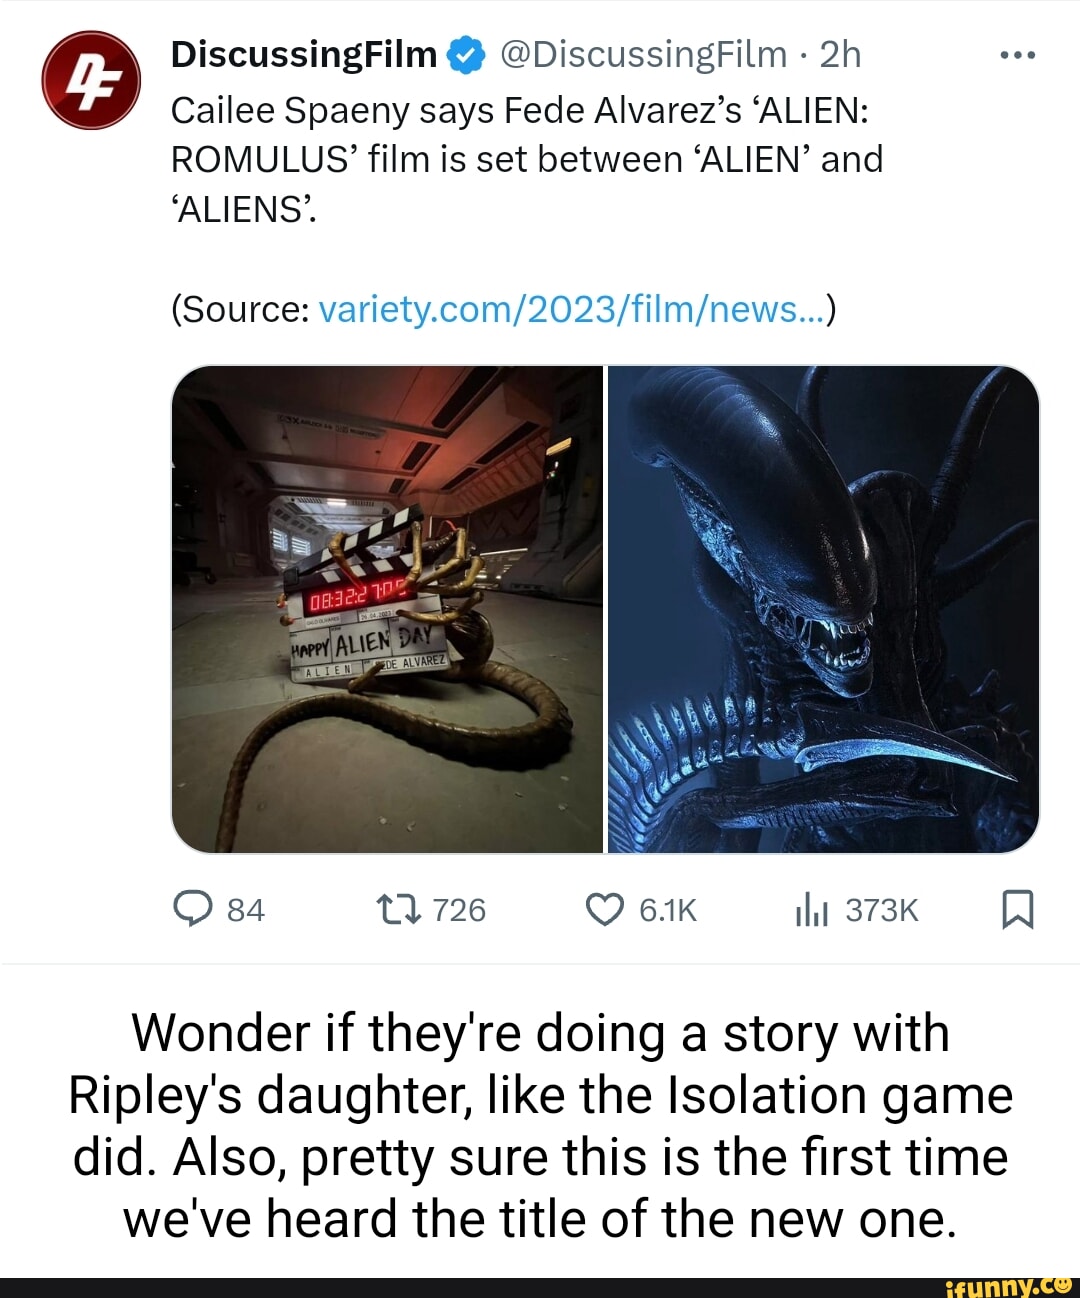Open the xenomorph close-up image

point(824,609)
